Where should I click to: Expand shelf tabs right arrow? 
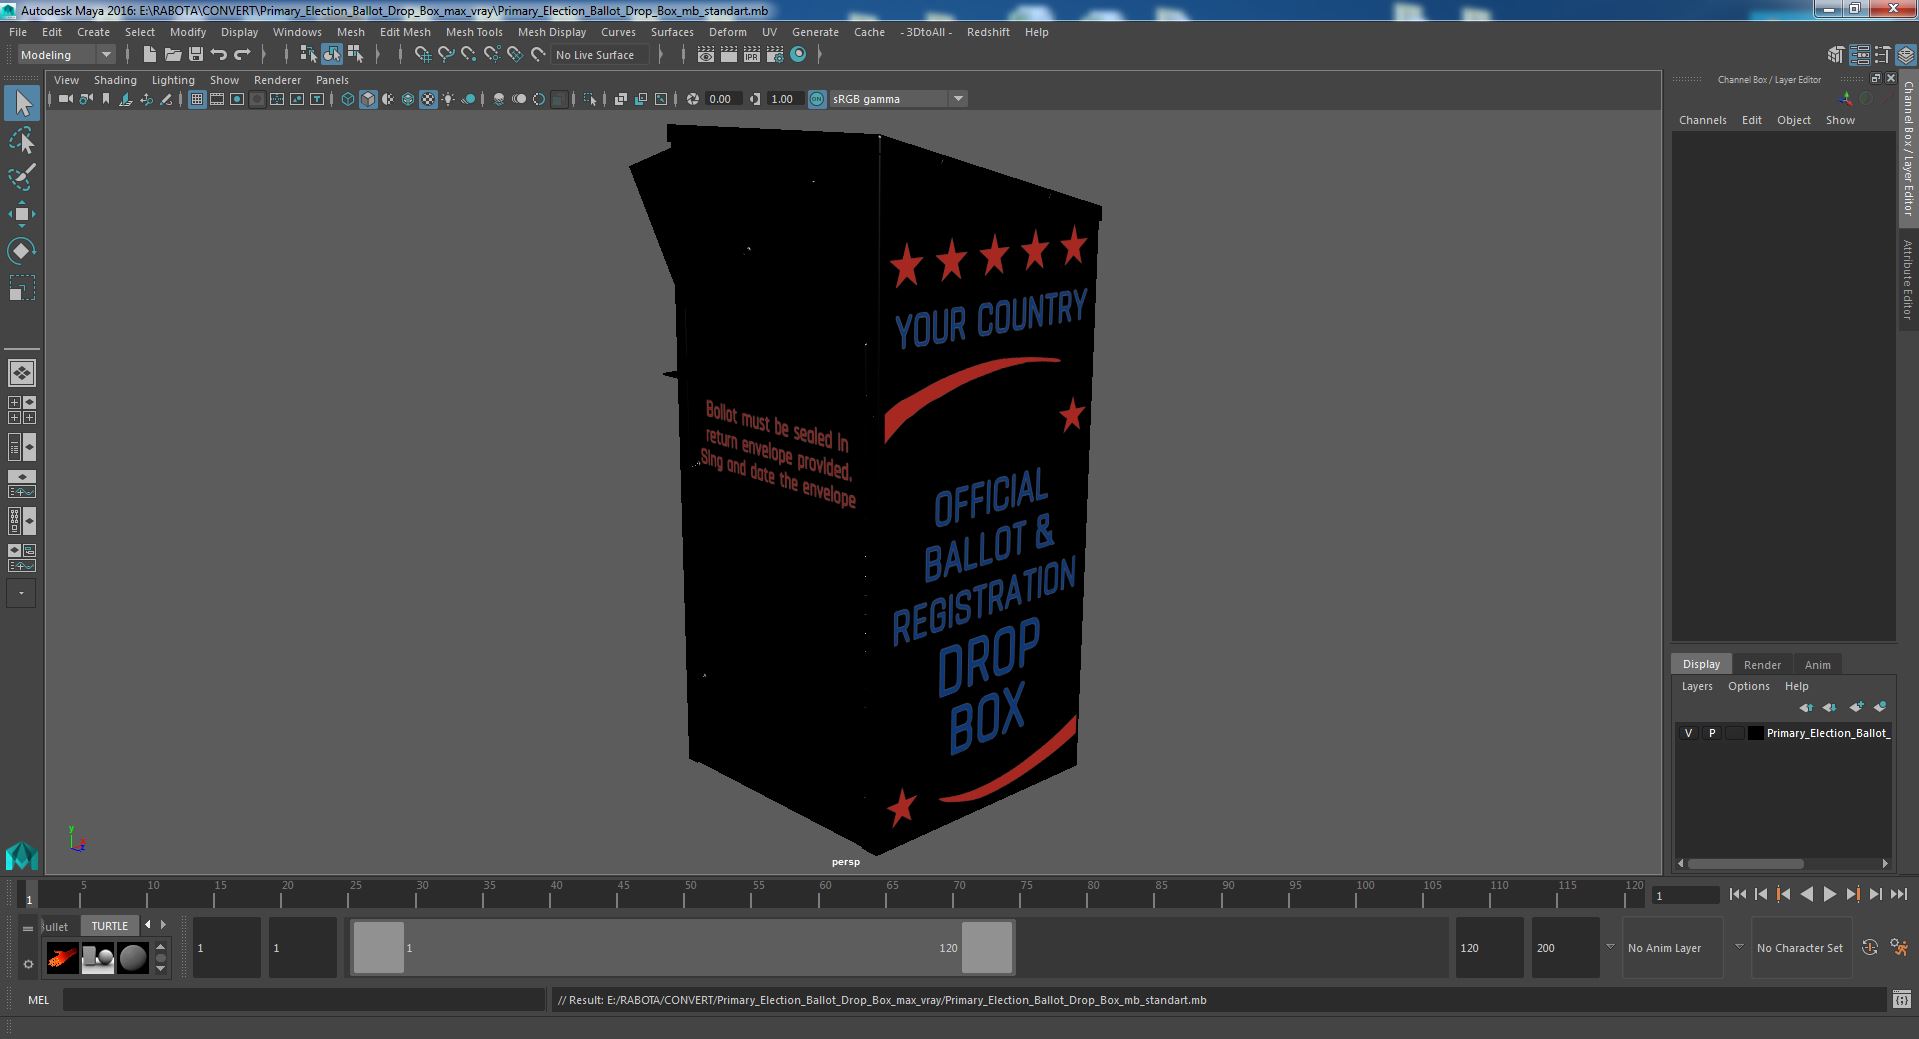163,925
